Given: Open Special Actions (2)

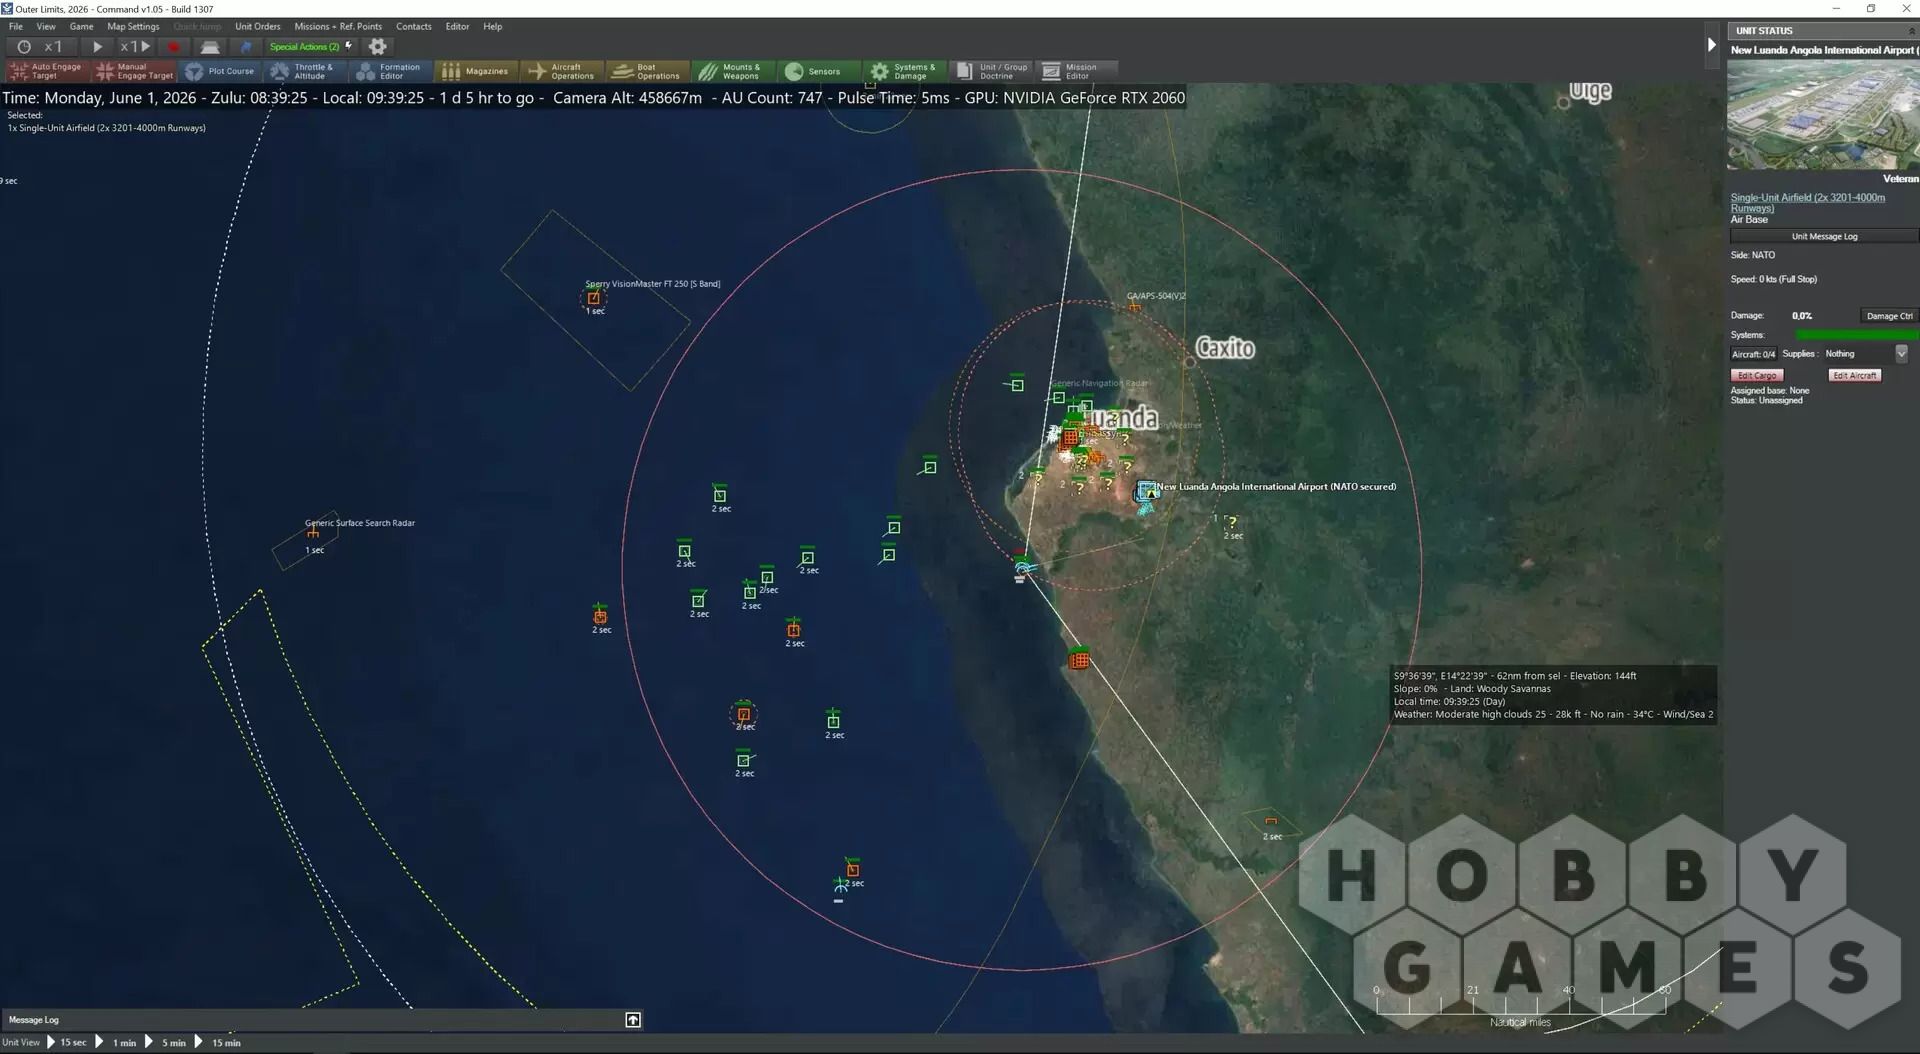Looking at the screenshot, I should [311, 47].
